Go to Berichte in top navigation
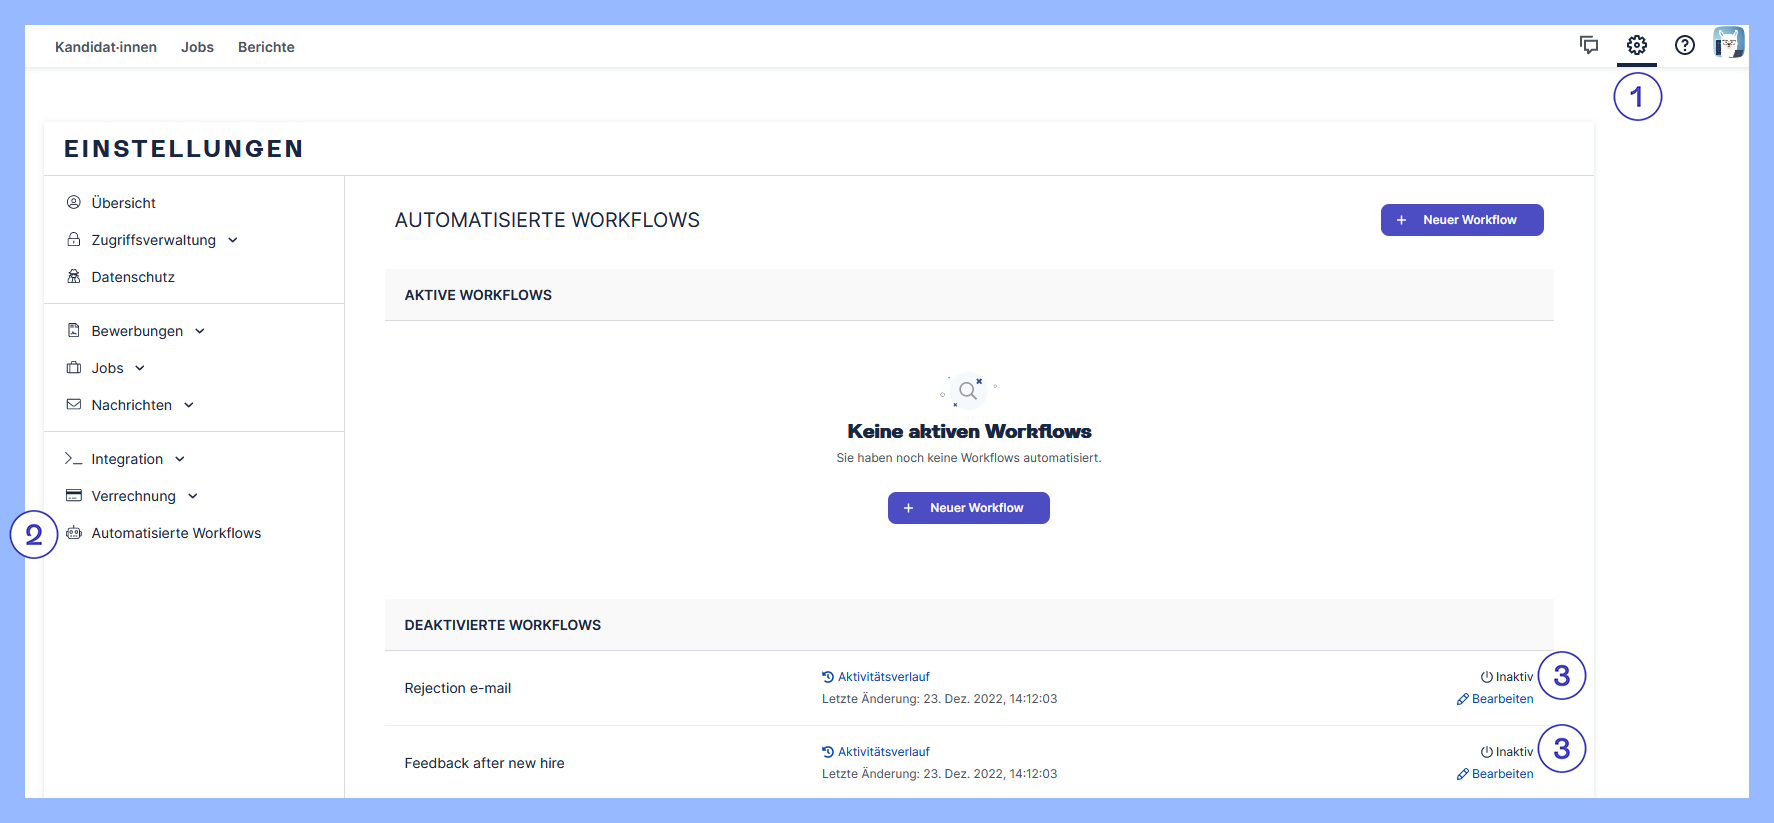Viewport: 1774px width, 823px height. pyautogui.click(x=266, y=47)
